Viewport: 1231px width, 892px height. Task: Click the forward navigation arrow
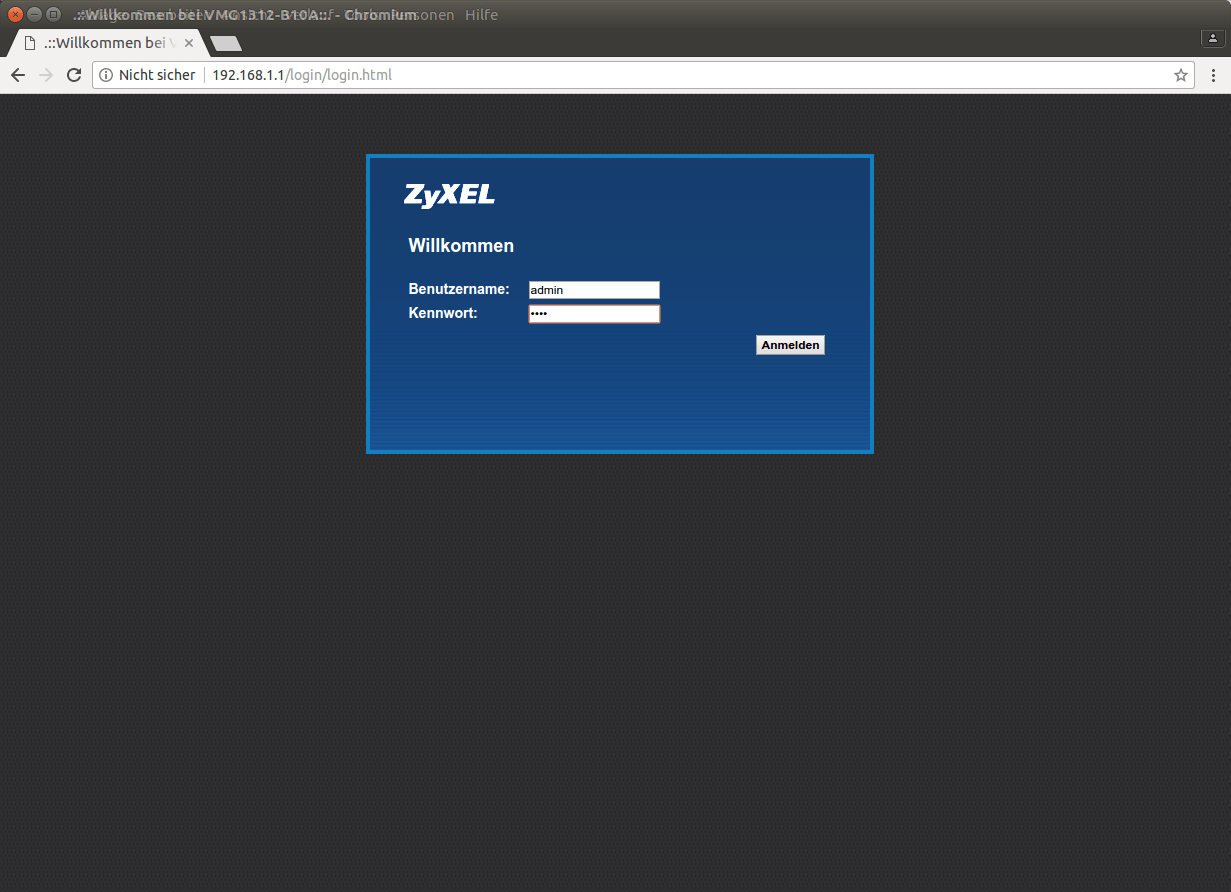point(45,74)
